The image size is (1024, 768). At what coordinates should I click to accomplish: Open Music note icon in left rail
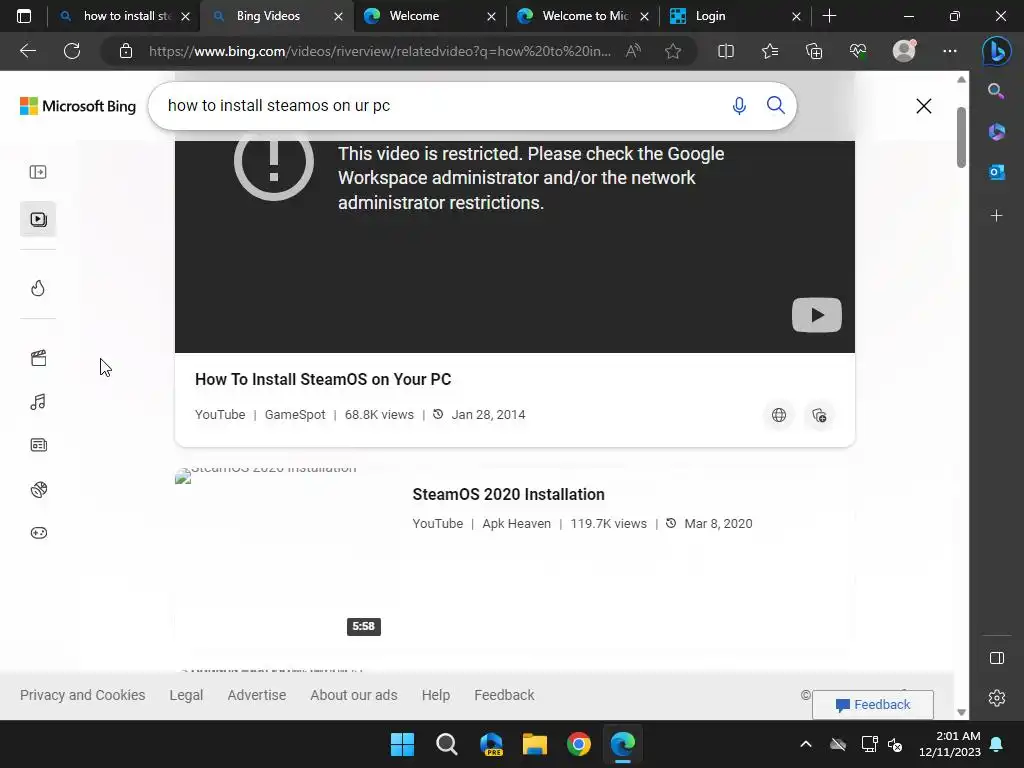38,402
